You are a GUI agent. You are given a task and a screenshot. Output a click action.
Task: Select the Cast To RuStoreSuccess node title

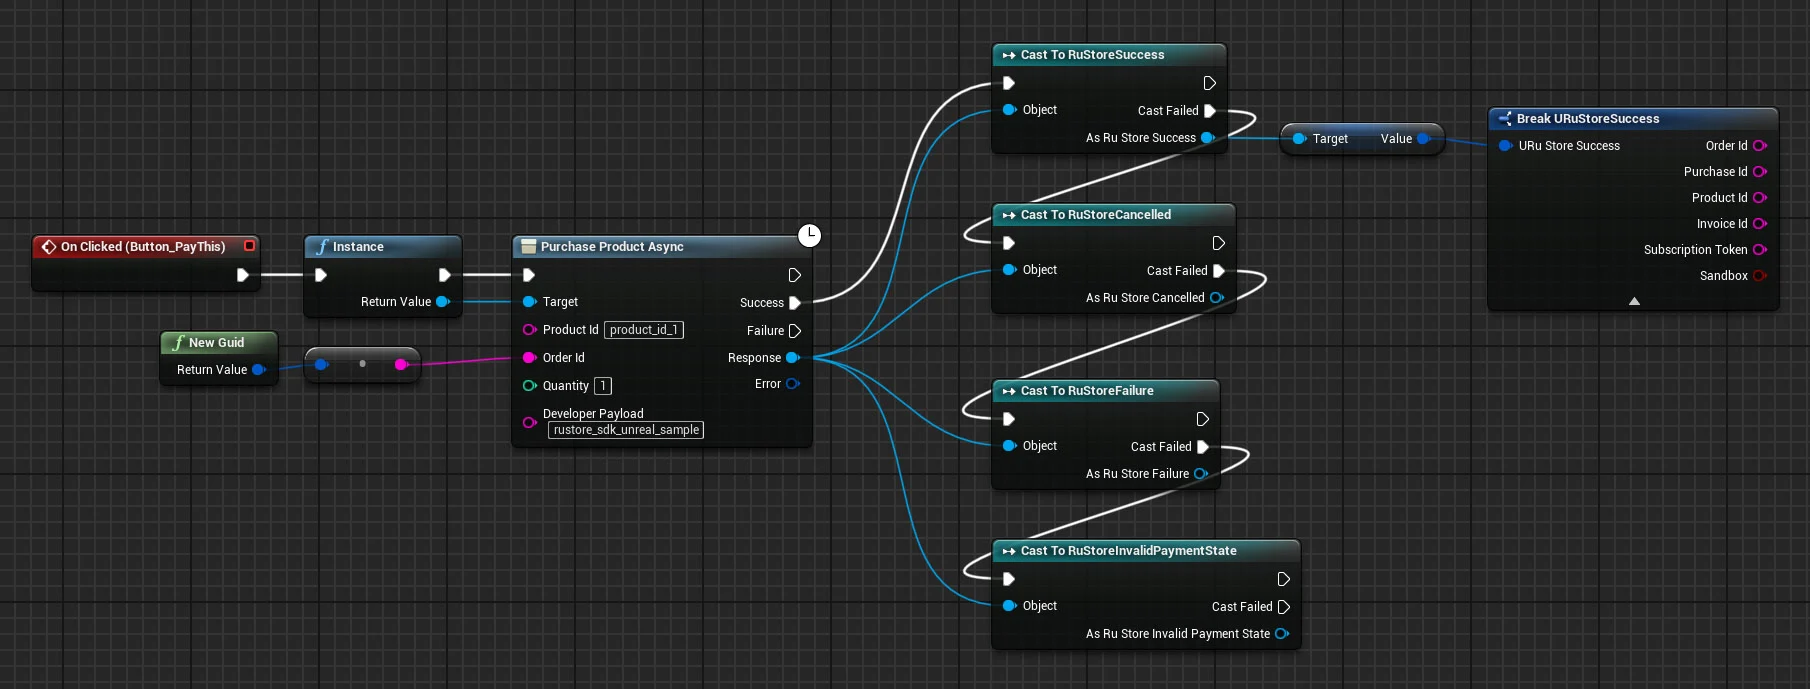(1092, 55)
